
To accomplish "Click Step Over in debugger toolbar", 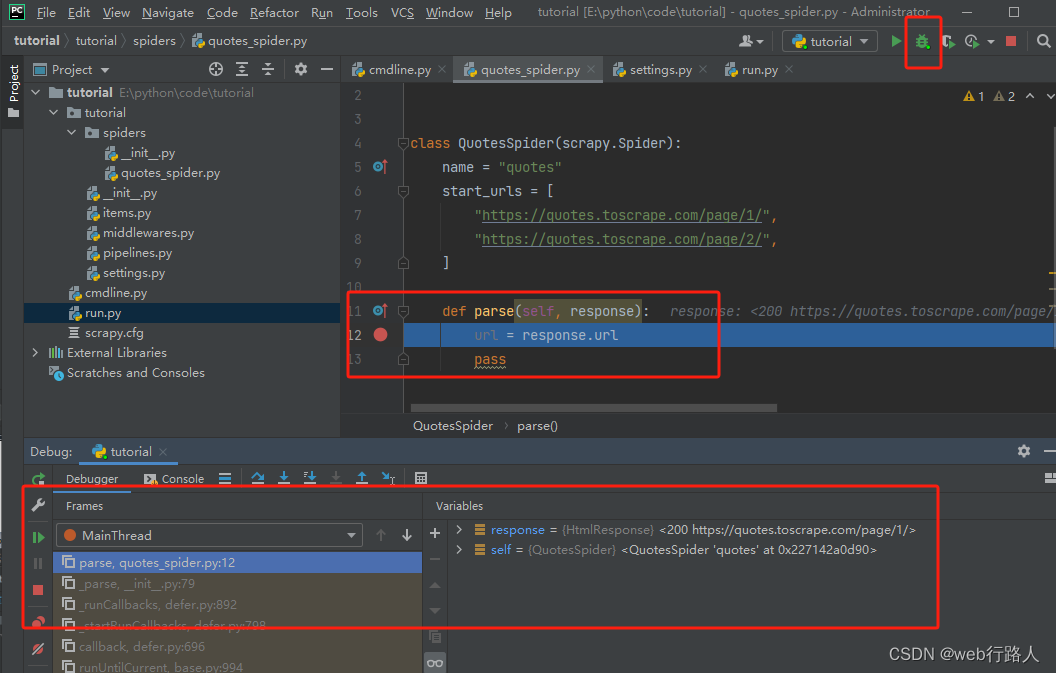I will click(257, 478).
